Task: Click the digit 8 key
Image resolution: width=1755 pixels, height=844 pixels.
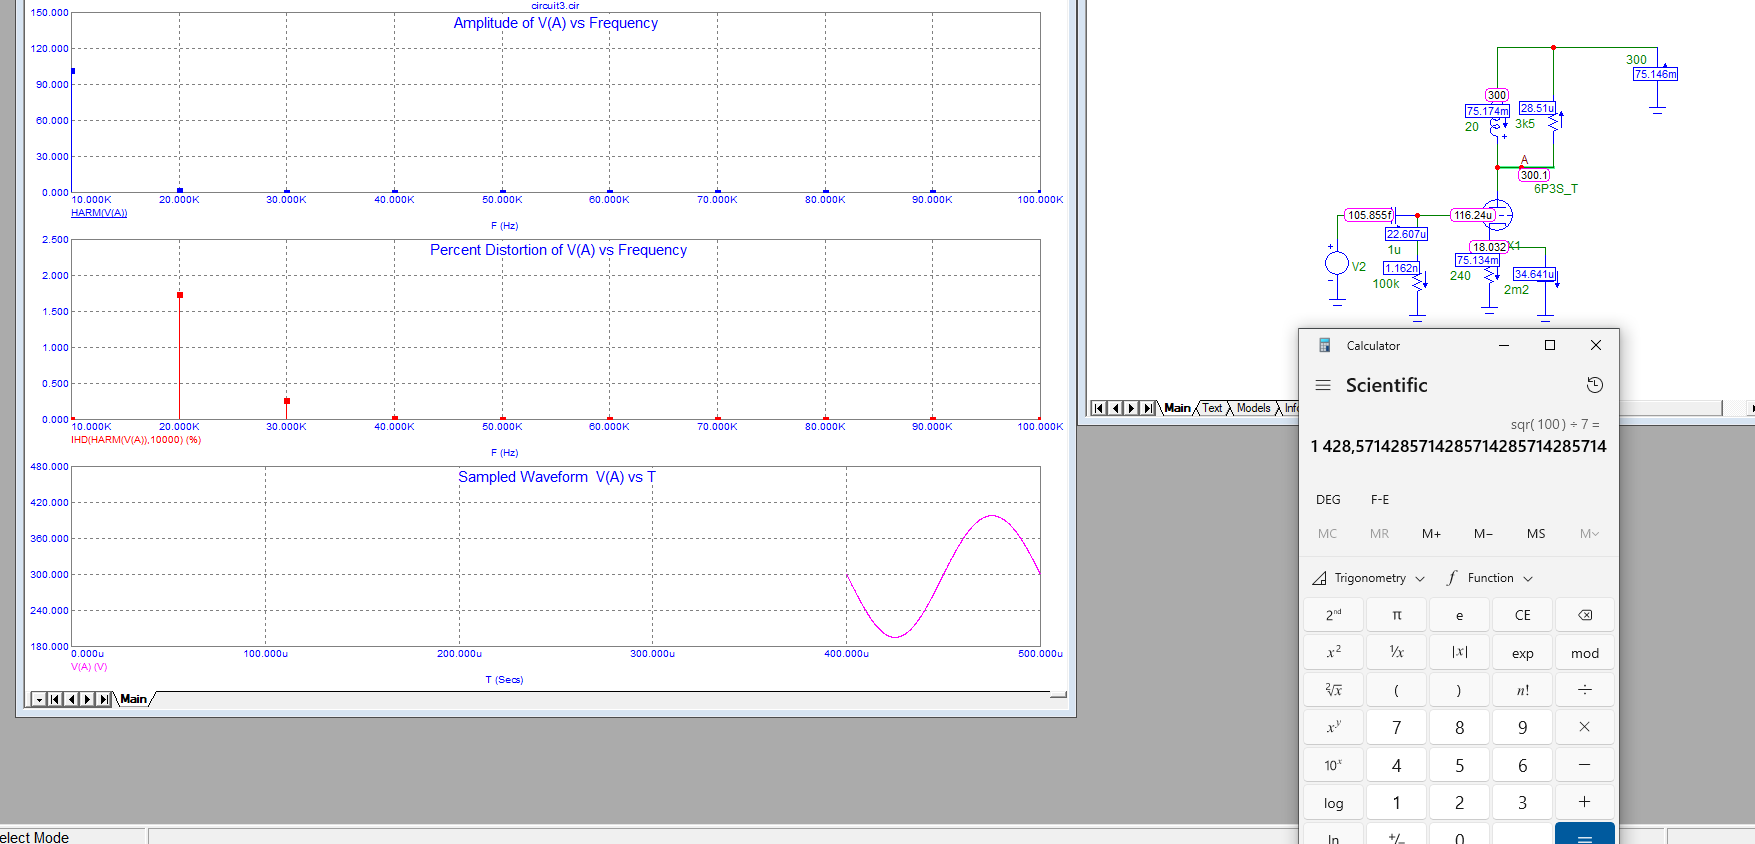Action: point(1460,728)
